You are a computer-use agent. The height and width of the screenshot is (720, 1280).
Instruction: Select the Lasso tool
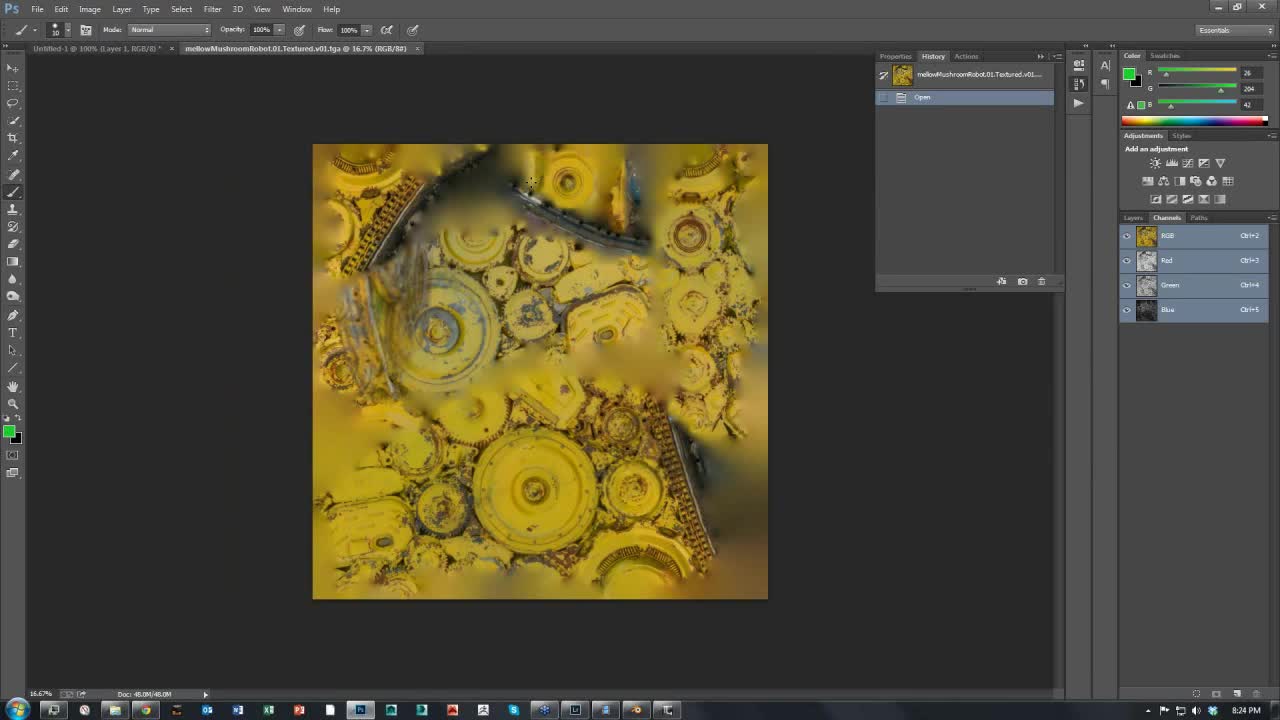[x=13, y=103]
